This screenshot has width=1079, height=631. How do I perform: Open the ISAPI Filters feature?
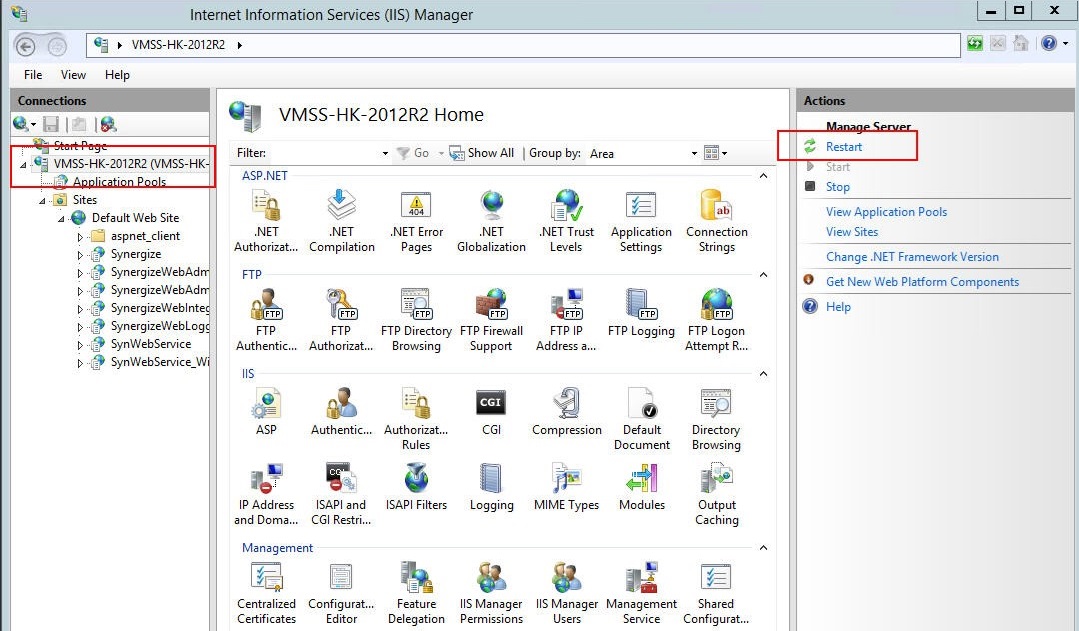pos(416,486)
